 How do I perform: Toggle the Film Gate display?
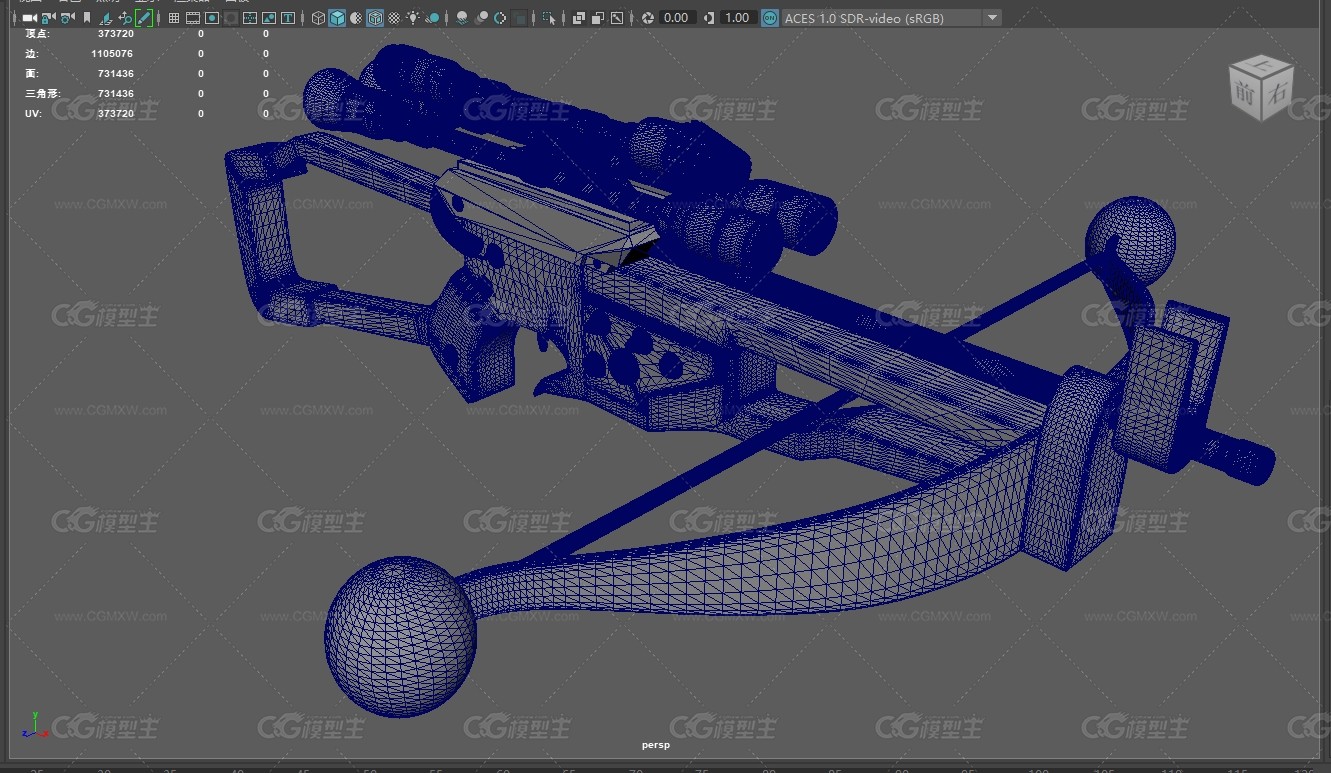(193, 18)
